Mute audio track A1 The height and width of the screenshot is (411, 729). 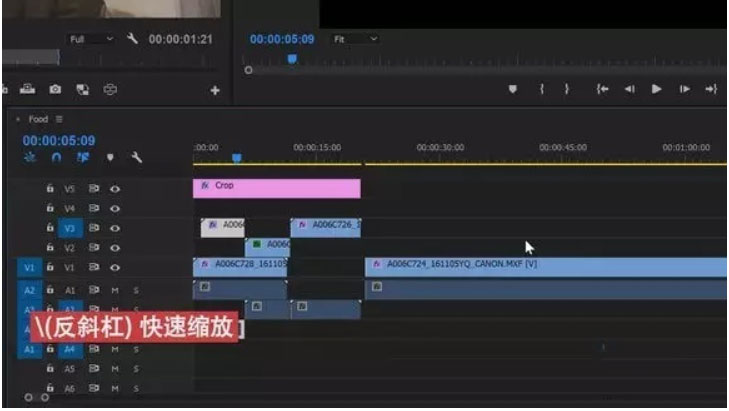115,289
